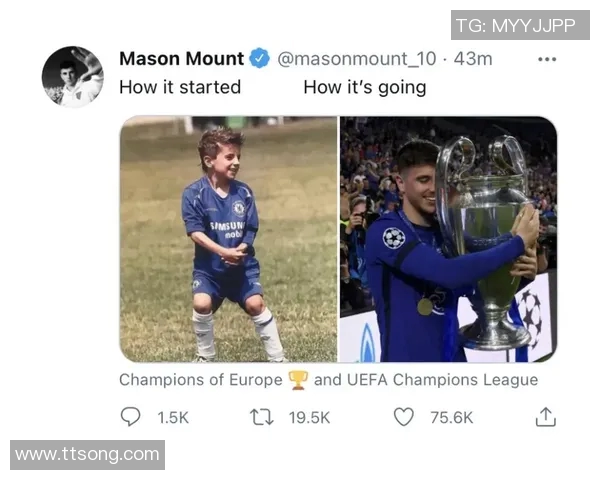600x480 pixels.
Task: Click the www.ttsong.com watermark link
Action: point(87,454)
